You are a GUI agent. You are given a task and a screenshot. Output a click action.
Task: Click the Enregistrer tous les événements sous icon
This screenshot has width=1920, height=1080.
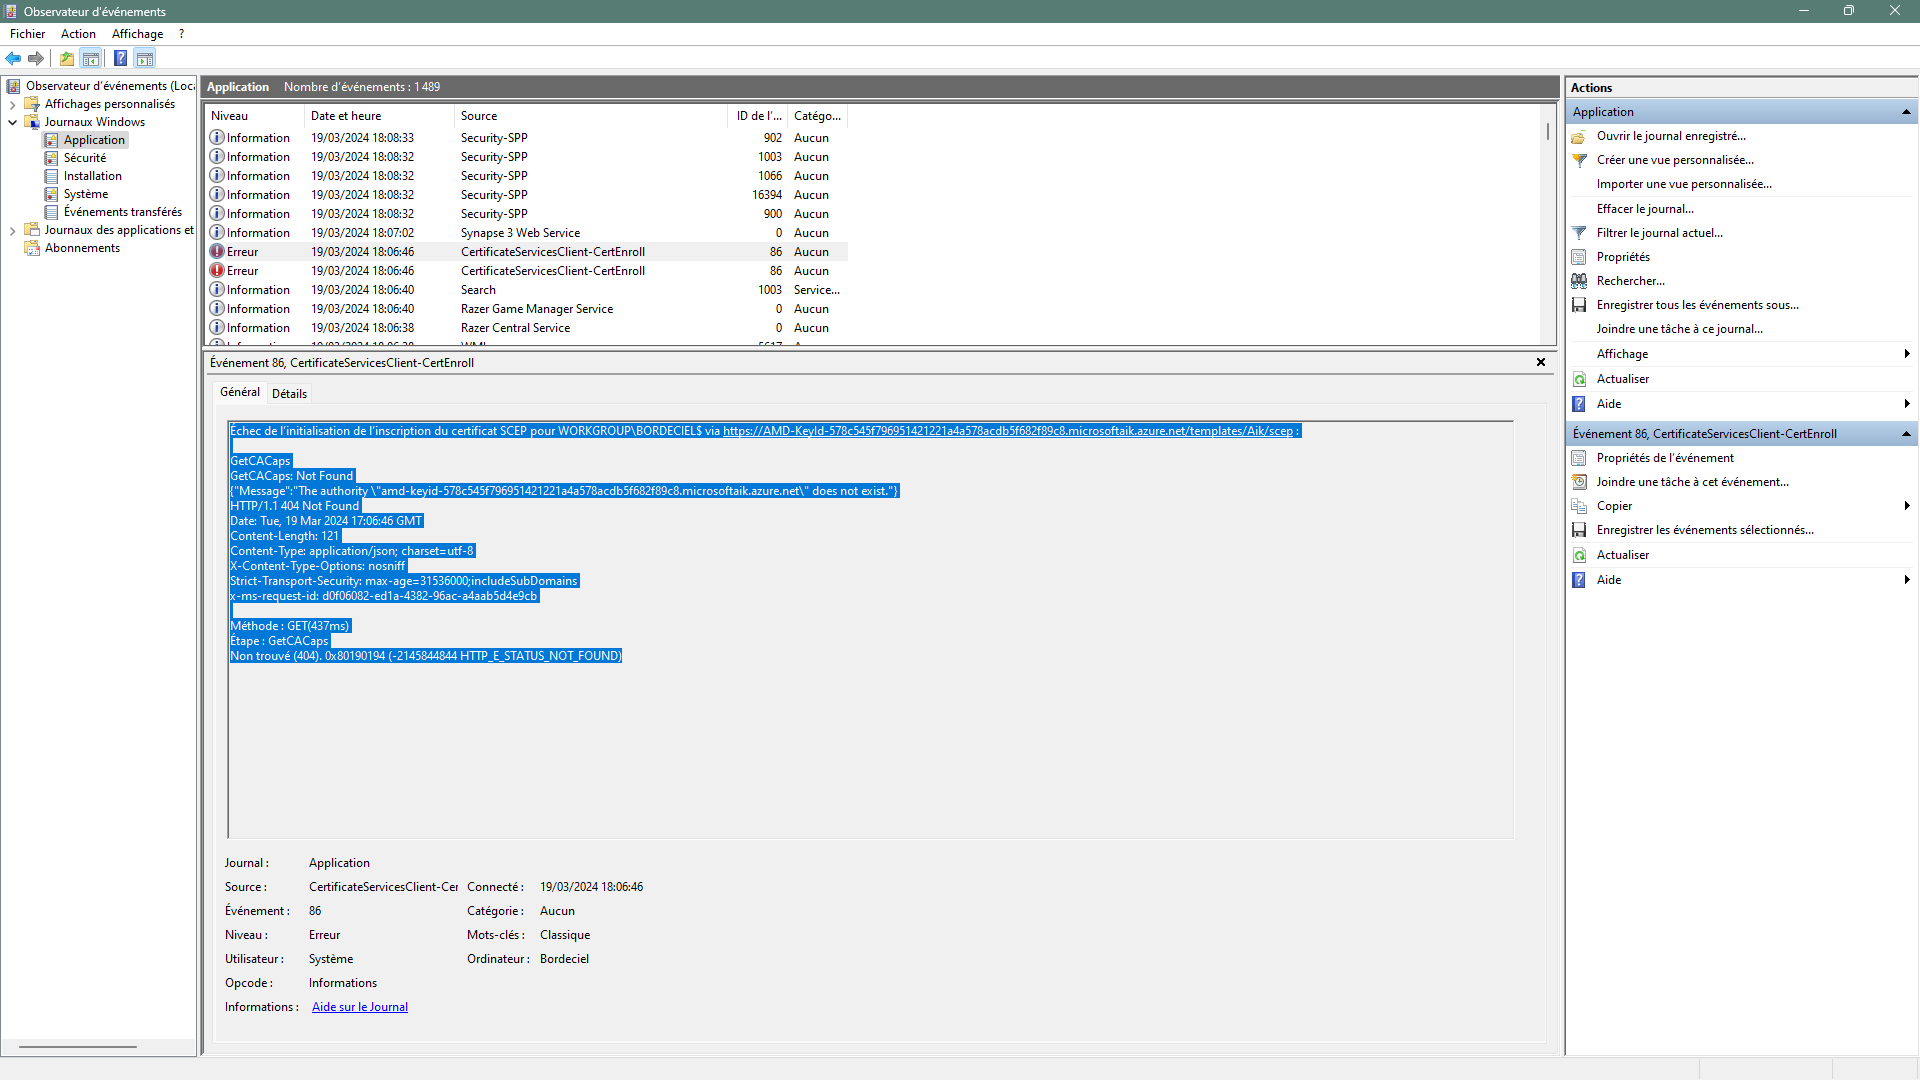pos(1579,305)
